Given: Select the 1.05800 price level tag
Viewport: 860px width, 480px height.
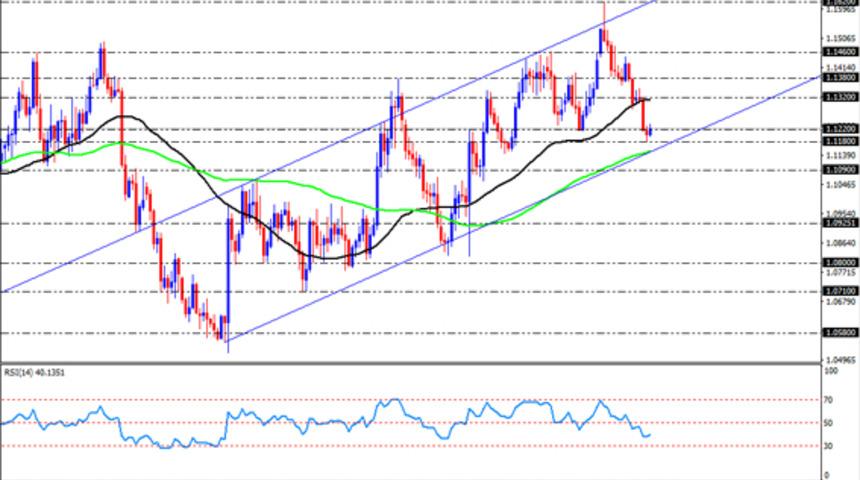Looking at the screenshot, I should [840, 332].
